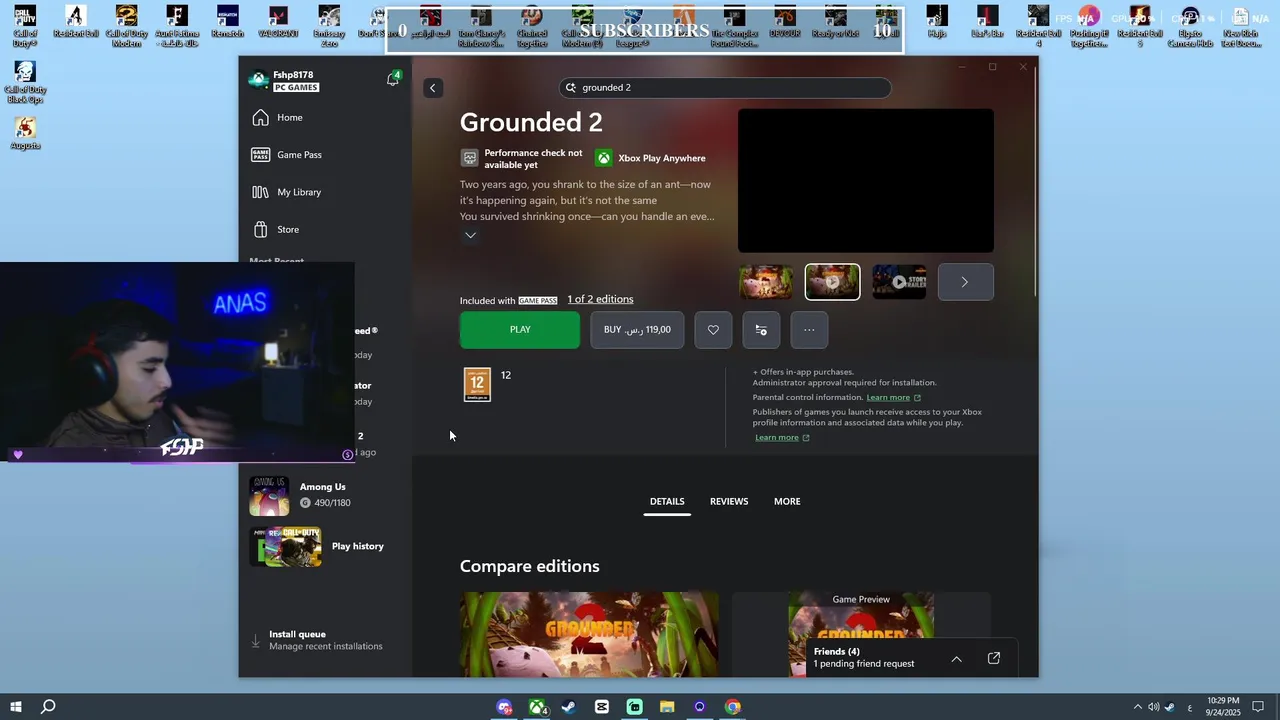Switch to the DETAILS tab
Screen dimensions: 1280x720
click(667, 502)
